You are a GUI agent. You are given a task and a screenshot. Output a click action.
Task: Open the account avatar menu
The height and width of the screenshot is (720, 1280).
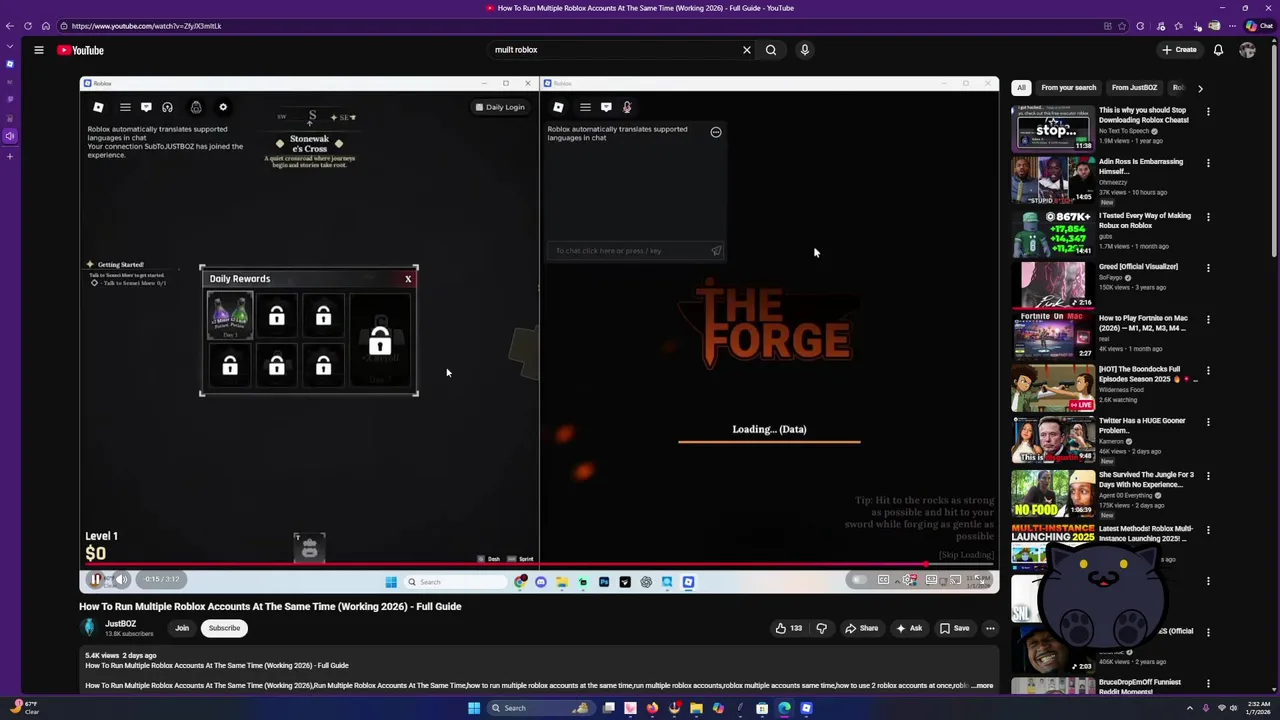[x=1247, y=50]
